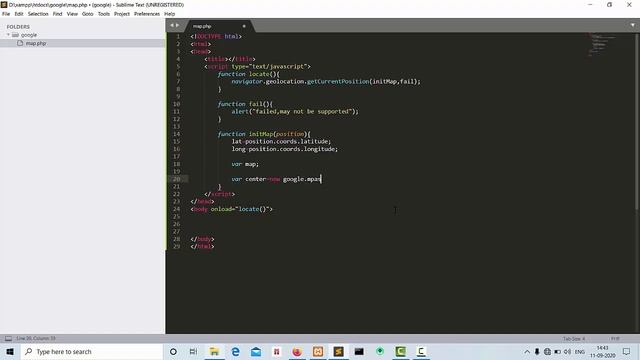
Task: Open the Windows Start menu
Action: (x=10, y=351)
